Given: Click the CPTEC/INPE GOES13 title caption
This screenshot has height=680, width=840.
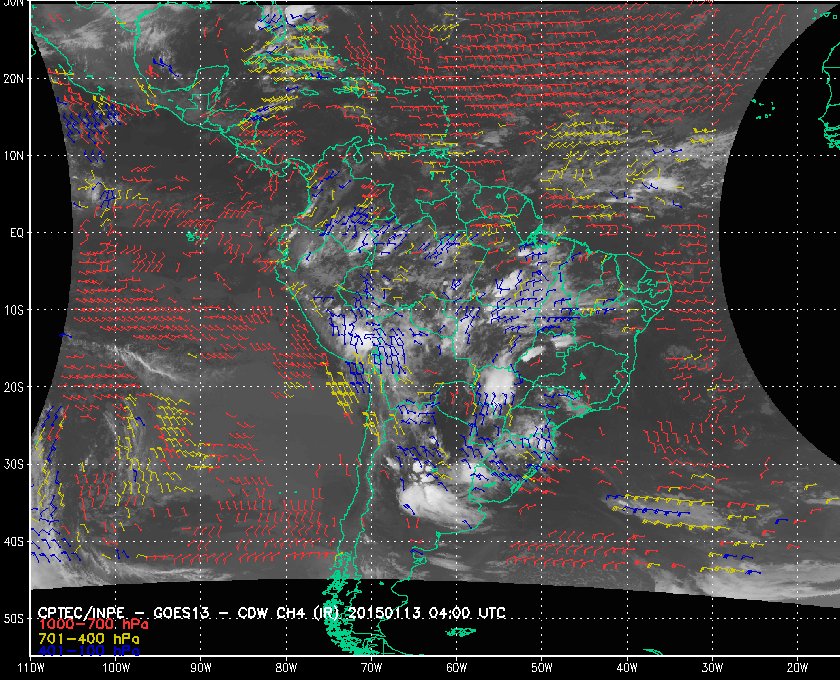Looking at the screenshot, I should coord(272,612).
